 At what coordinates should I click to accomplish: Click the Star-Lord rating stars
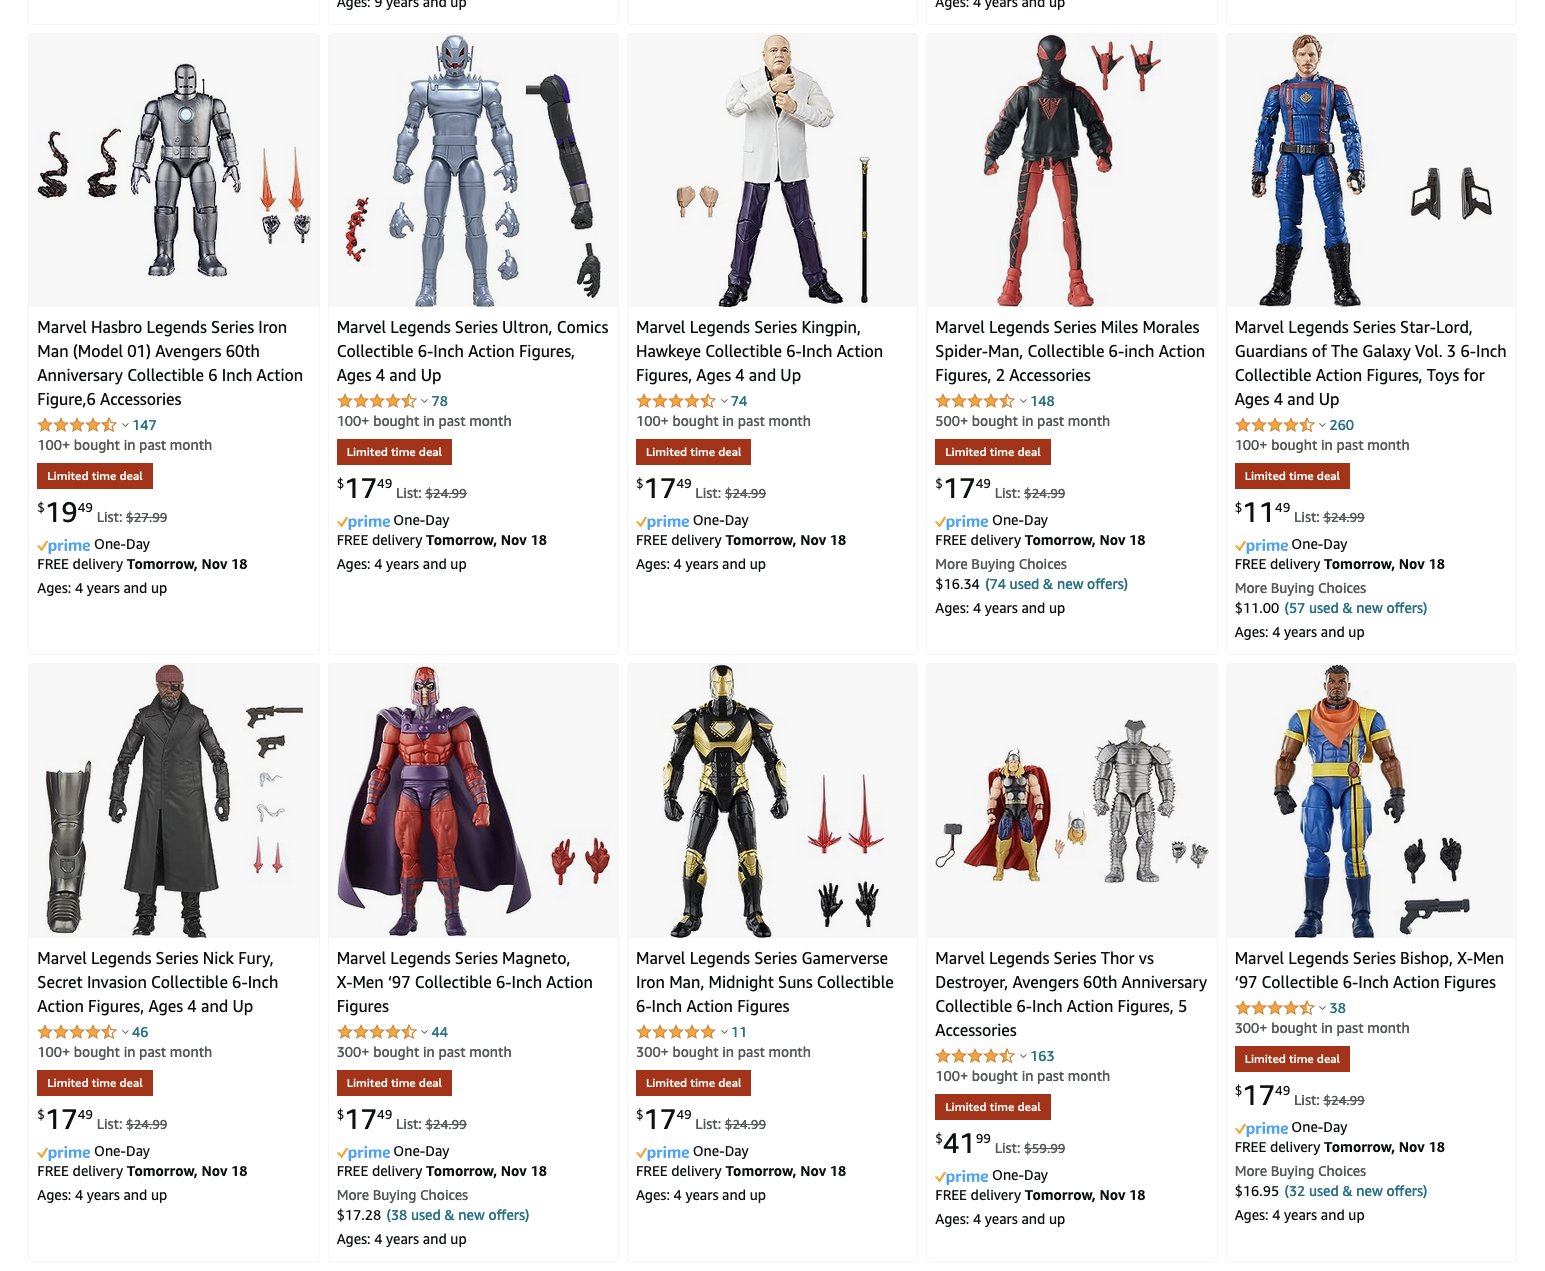1274,425
